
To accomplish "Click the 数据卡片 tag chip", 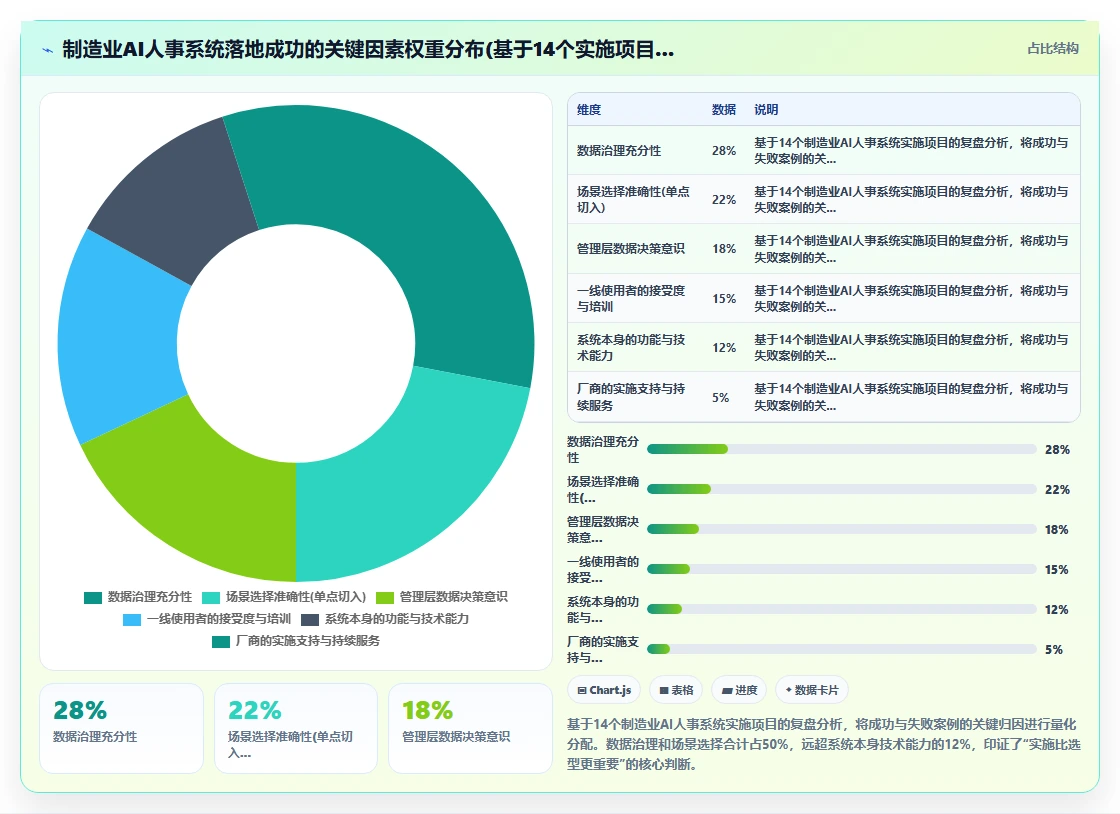I will pos(812,690).
